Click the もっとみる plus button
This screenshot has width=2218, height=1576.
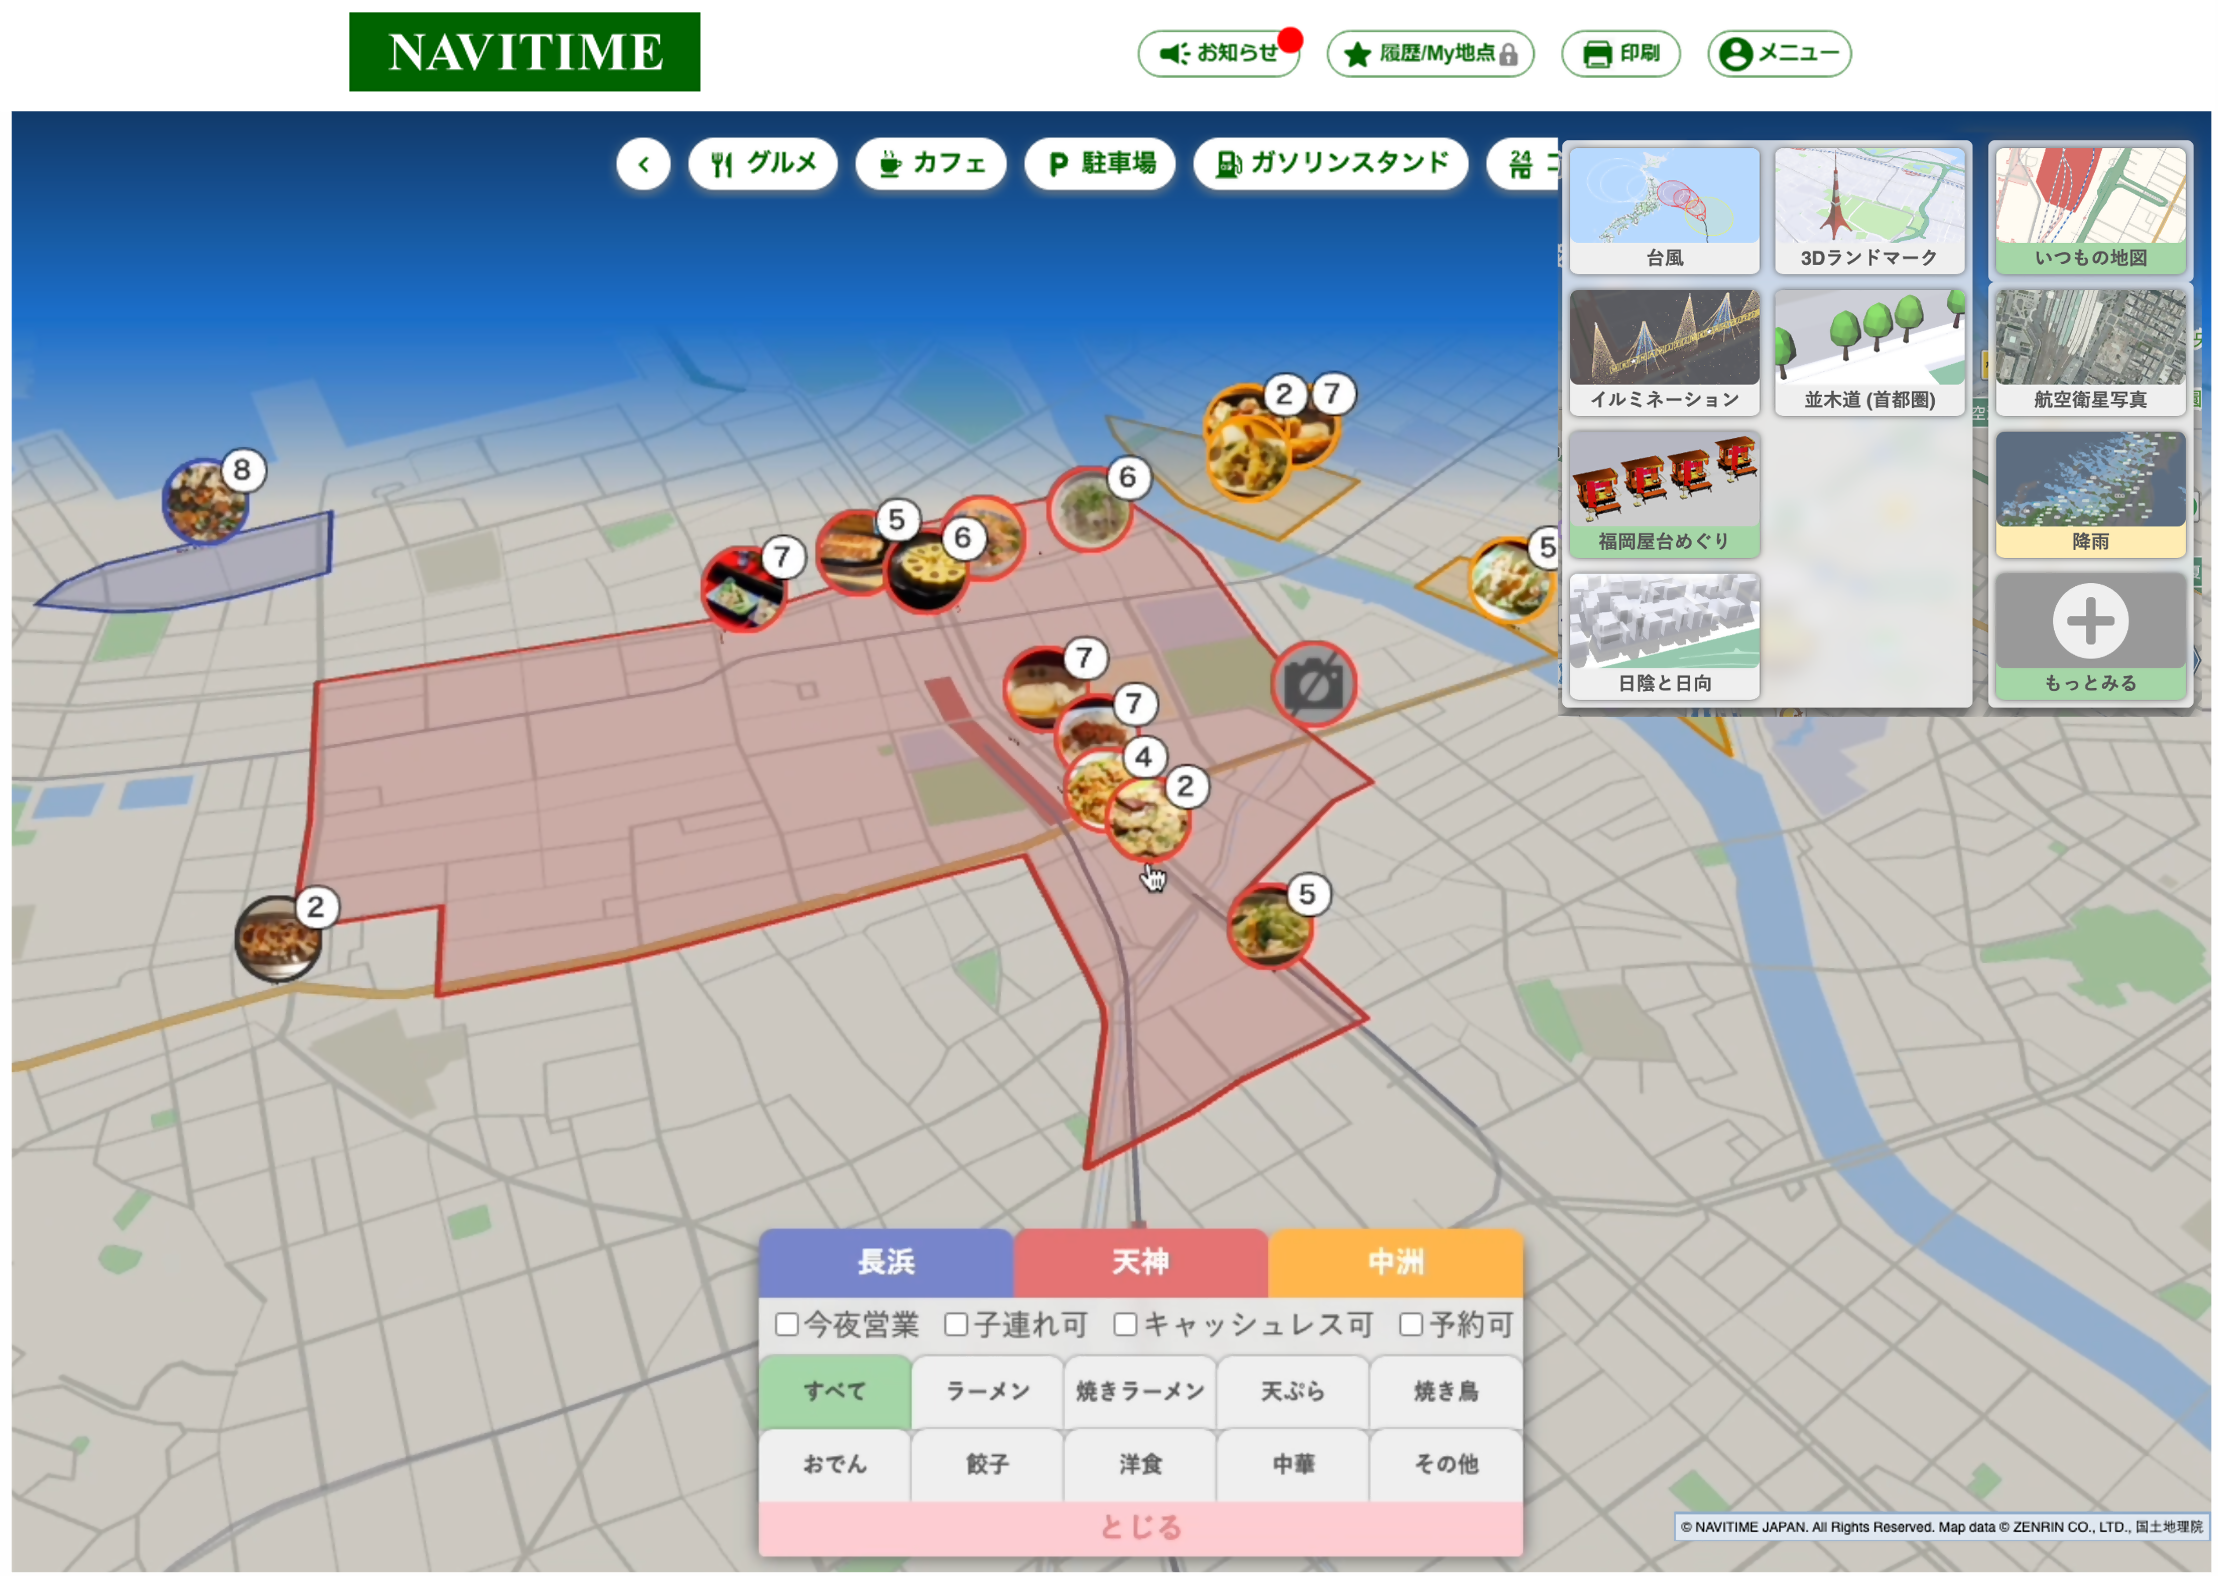click(x=2090, y=636)
